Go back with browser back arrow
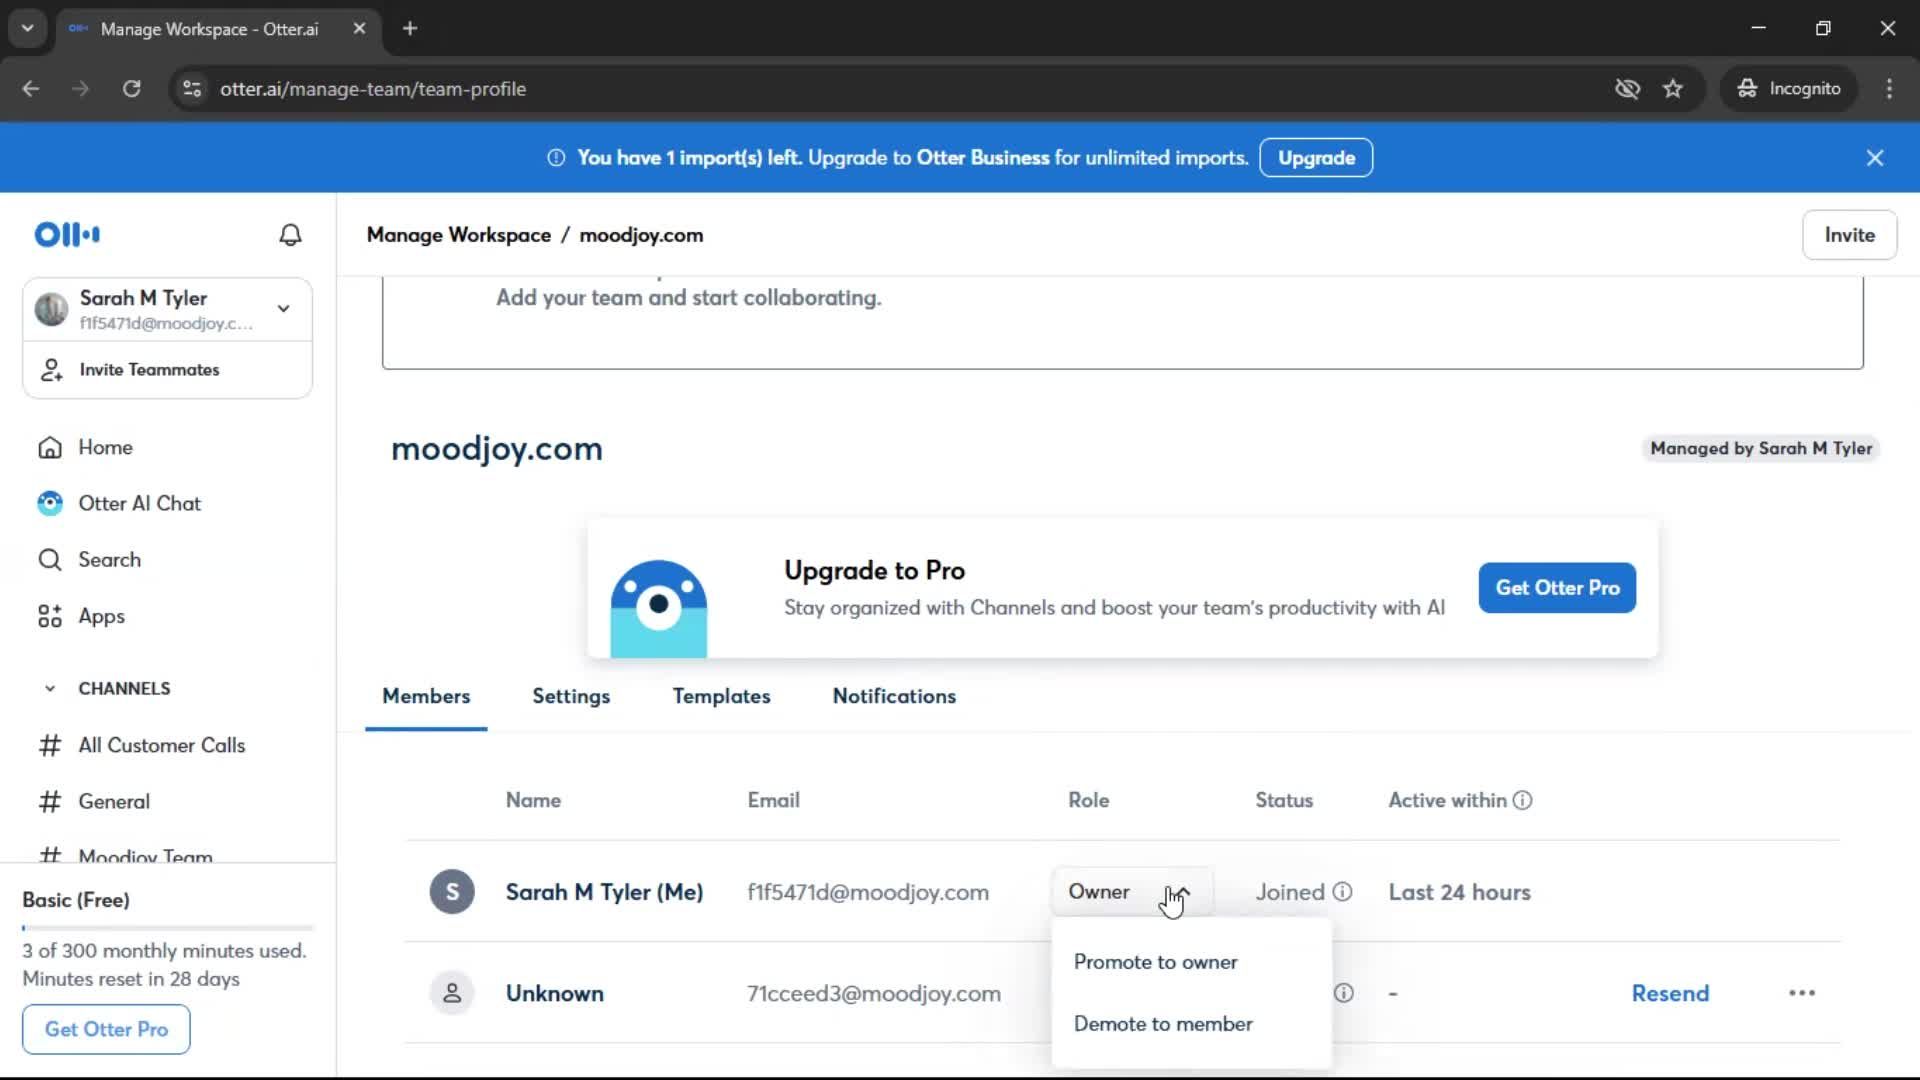This screenshot has height=1080, width=1920. coord(31,89)
